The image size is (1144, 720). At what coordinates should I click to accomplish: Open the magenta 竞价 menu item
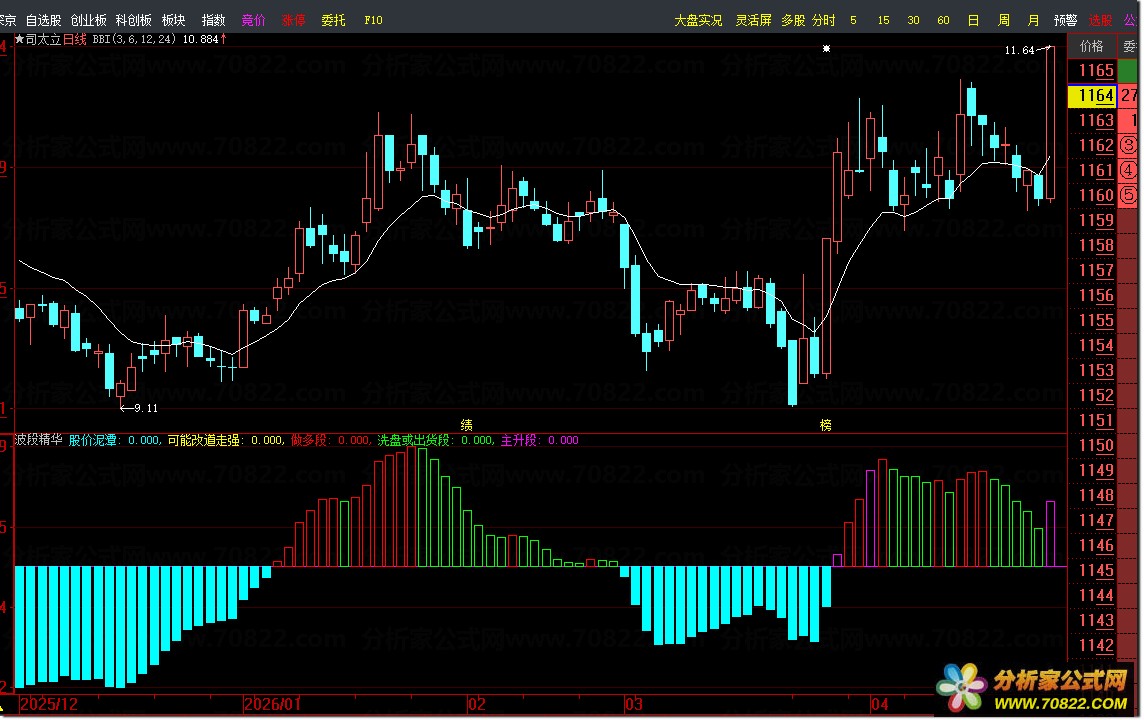pyautogui.click(x=254, y=20)
